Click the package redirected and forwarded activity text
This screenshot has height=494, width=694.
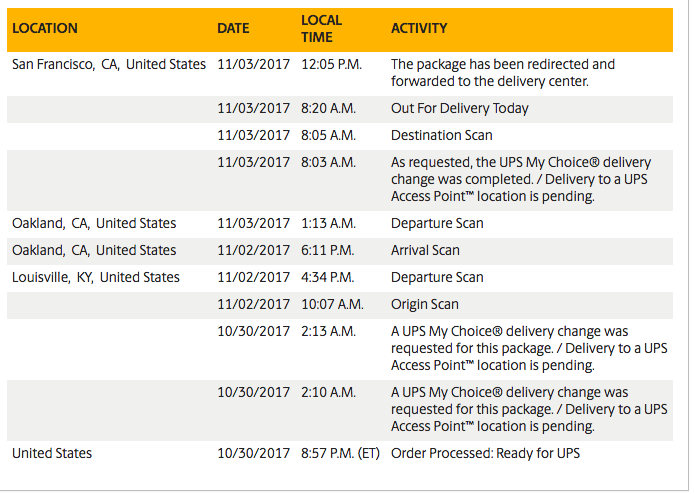pos(503,73)
